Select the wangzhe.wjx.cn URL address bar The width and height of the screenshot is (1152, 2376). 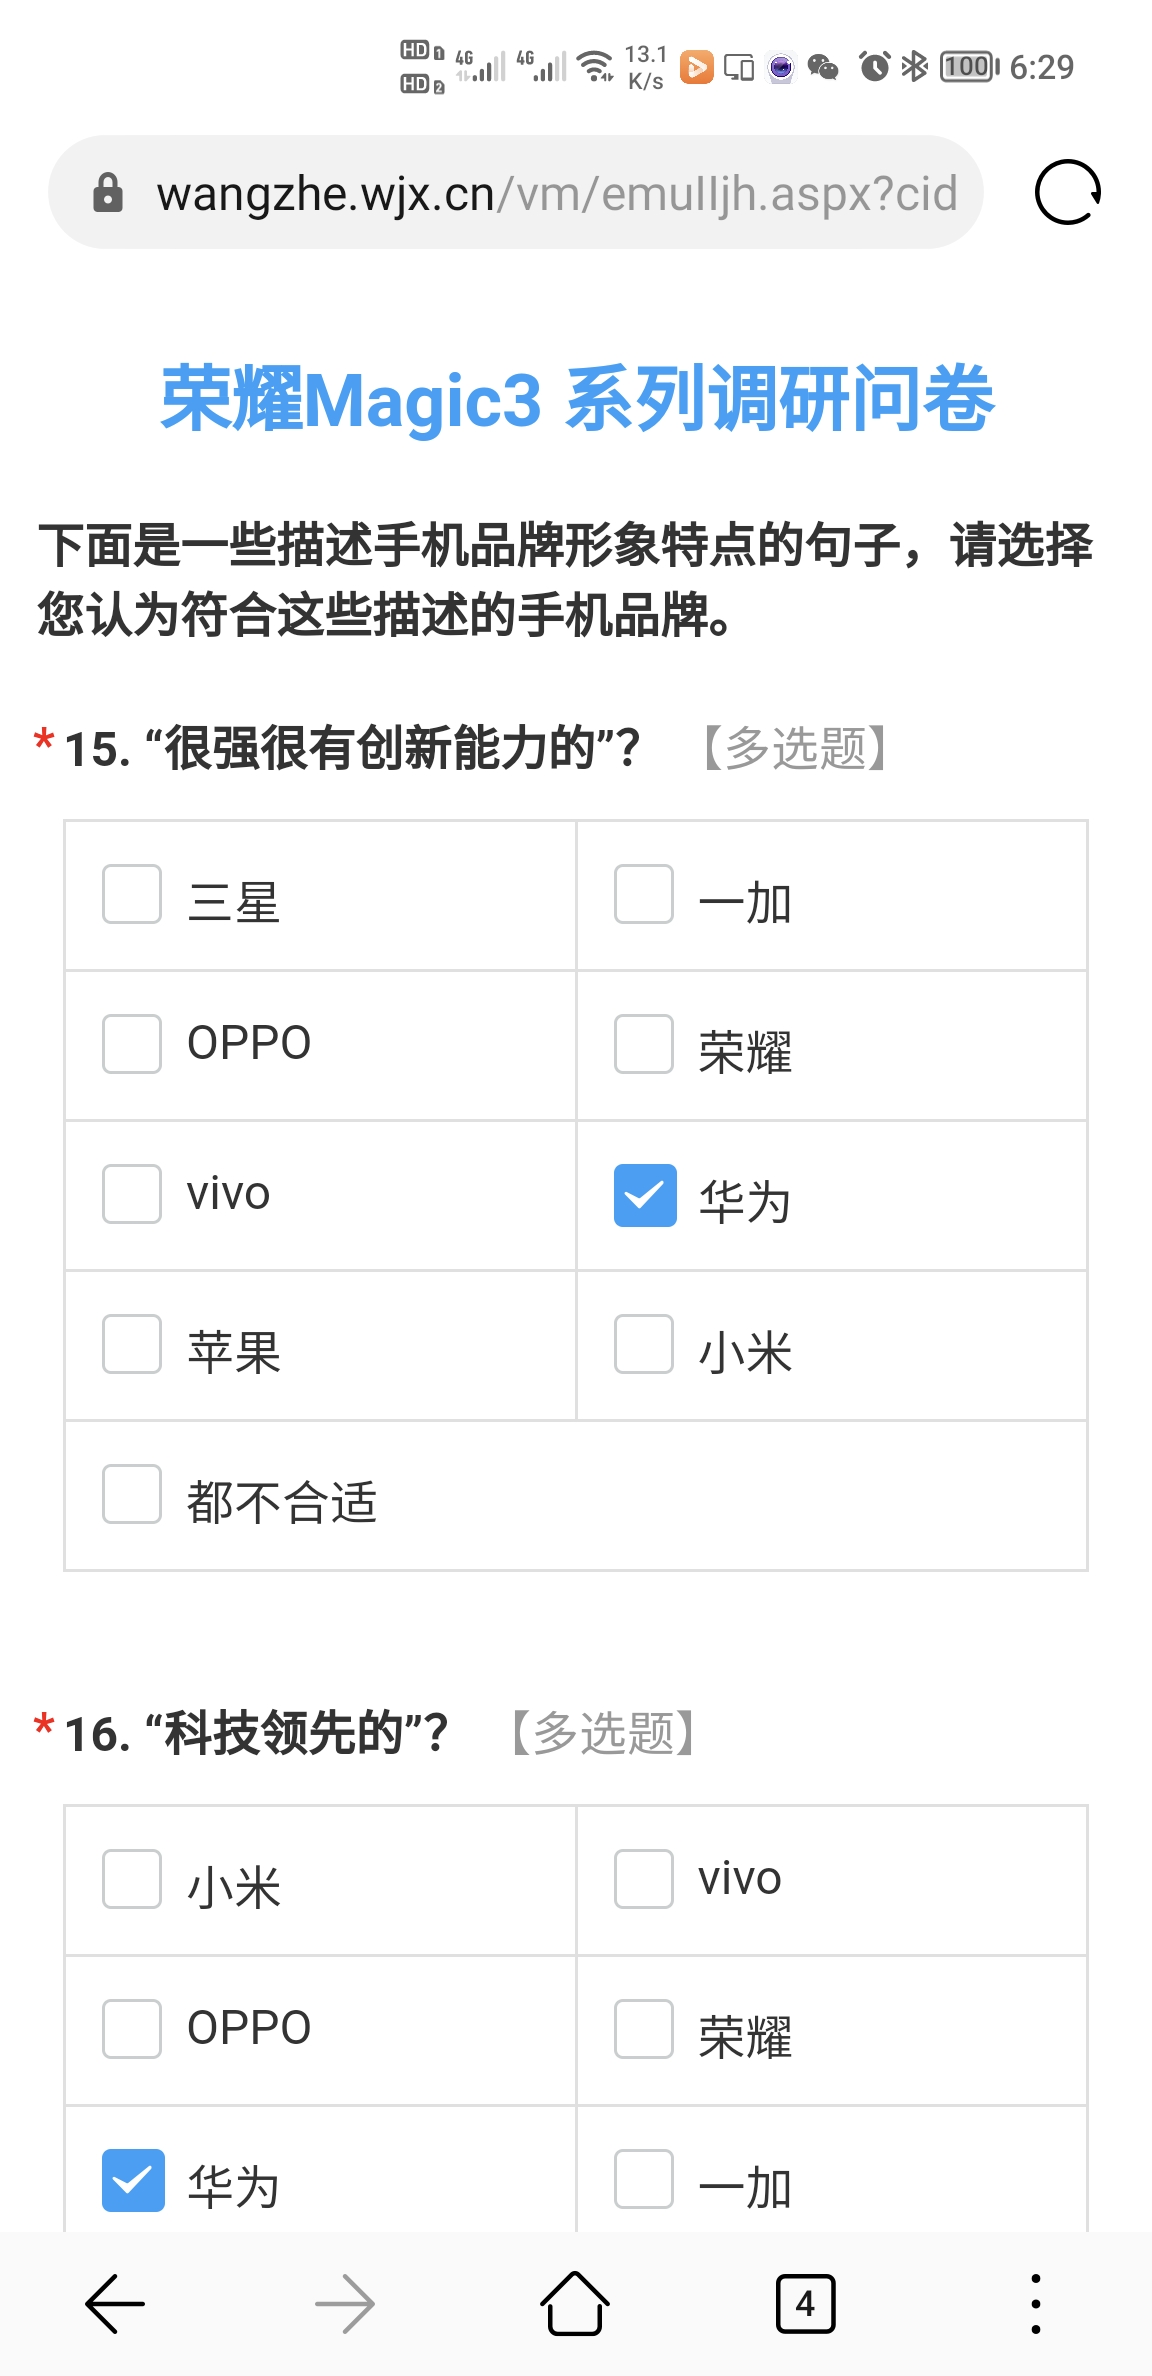point(516,192)
